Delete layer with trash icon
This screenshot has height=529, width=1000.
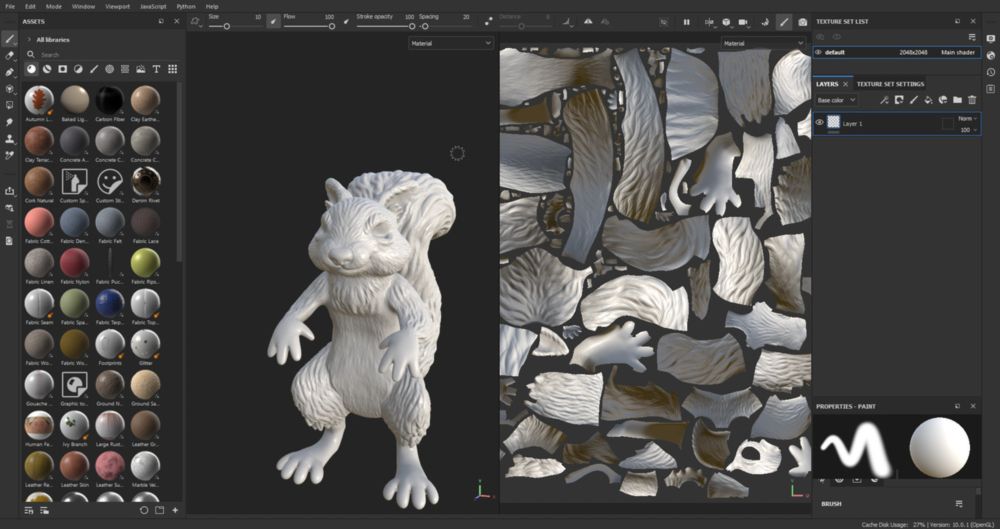click(x=972, y=100)
